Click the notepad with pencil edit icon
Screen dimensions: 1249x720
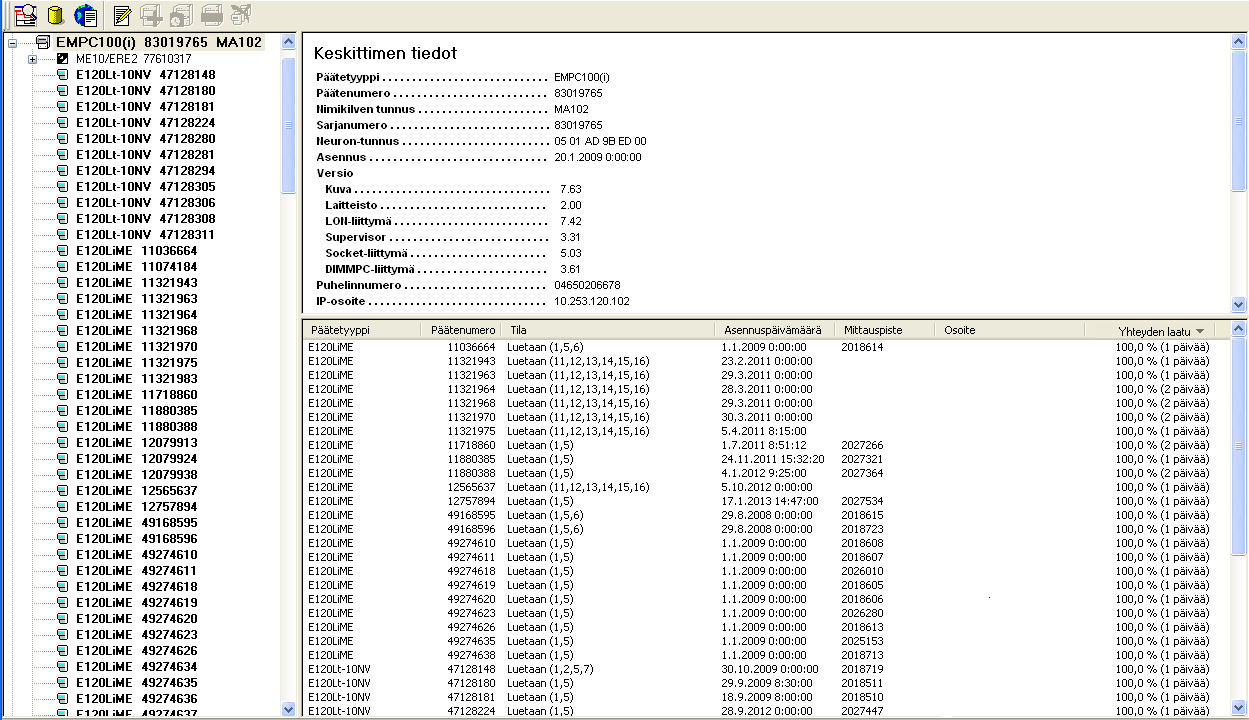[122, 15]
